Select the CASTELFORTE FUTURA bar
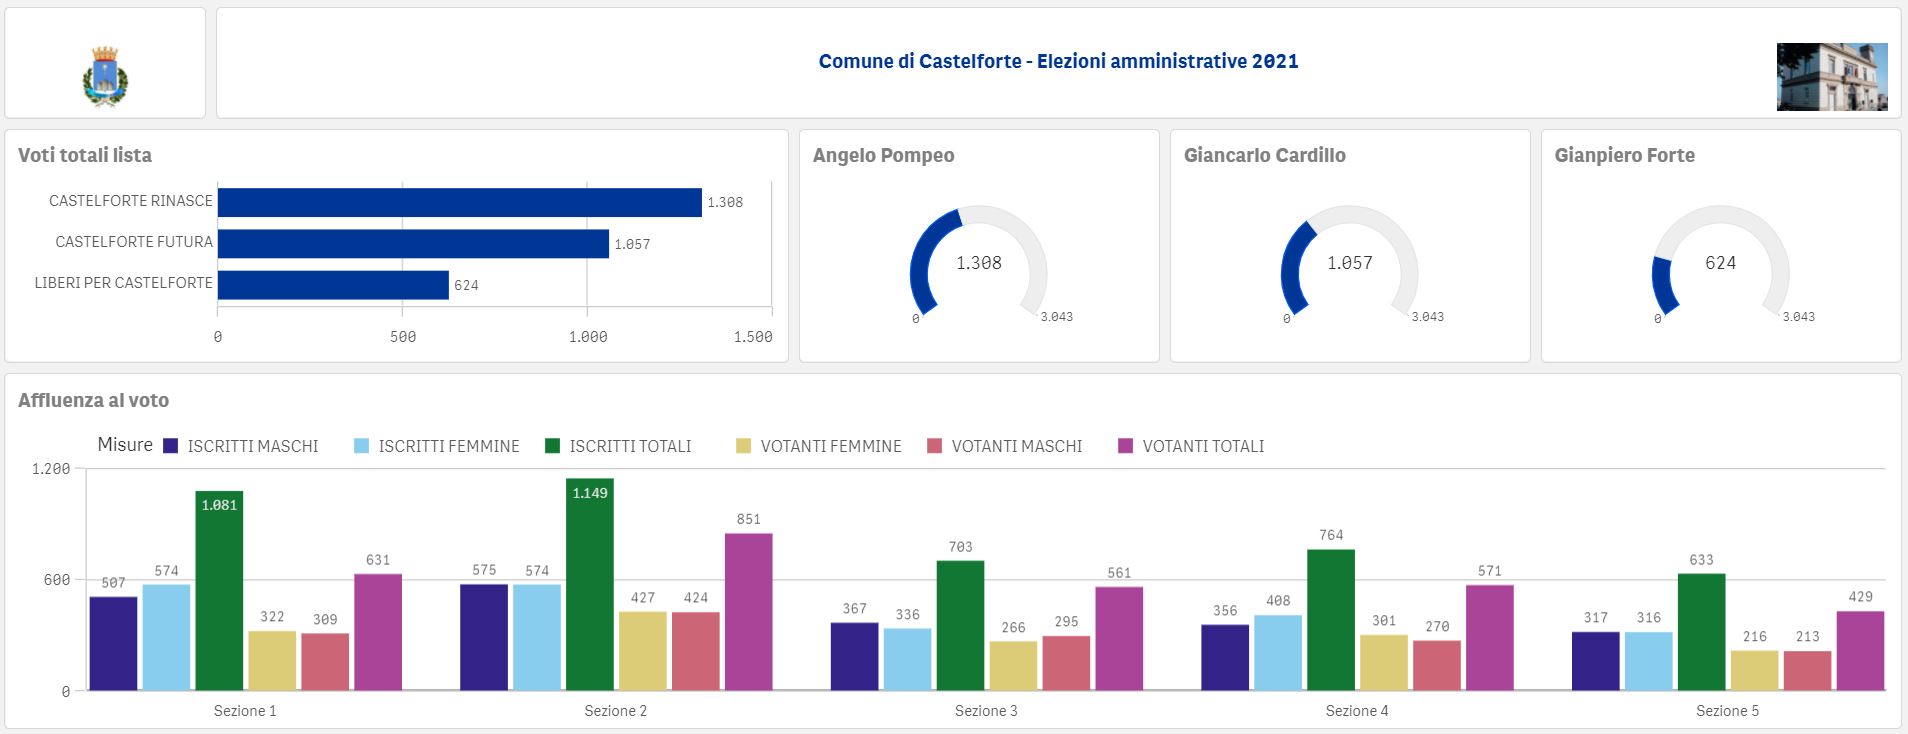This screenshot has height=734, width=1908. [413, 244]
